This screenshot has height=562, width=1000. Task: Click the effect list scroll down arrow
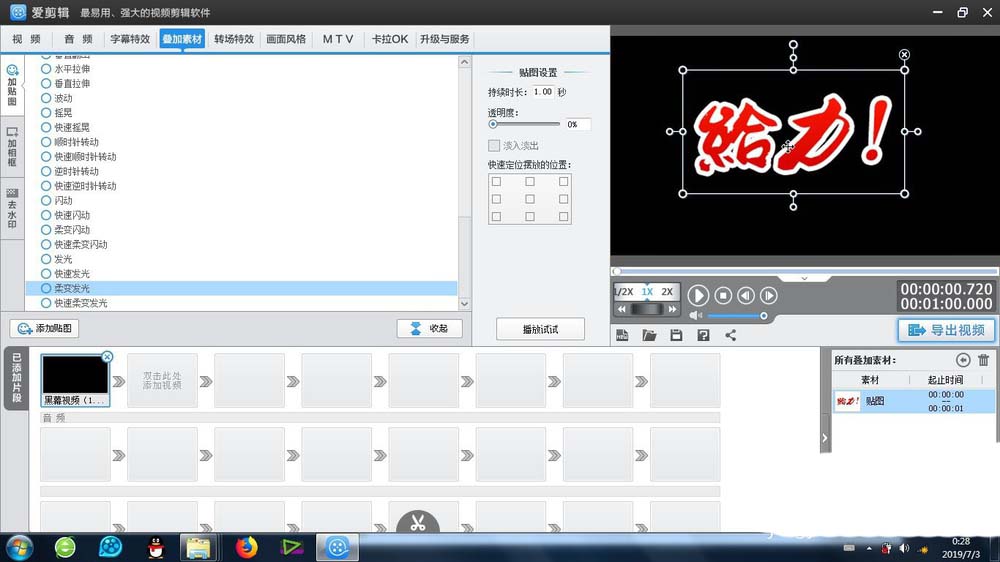pyautogui.click(x=464, y=304)
